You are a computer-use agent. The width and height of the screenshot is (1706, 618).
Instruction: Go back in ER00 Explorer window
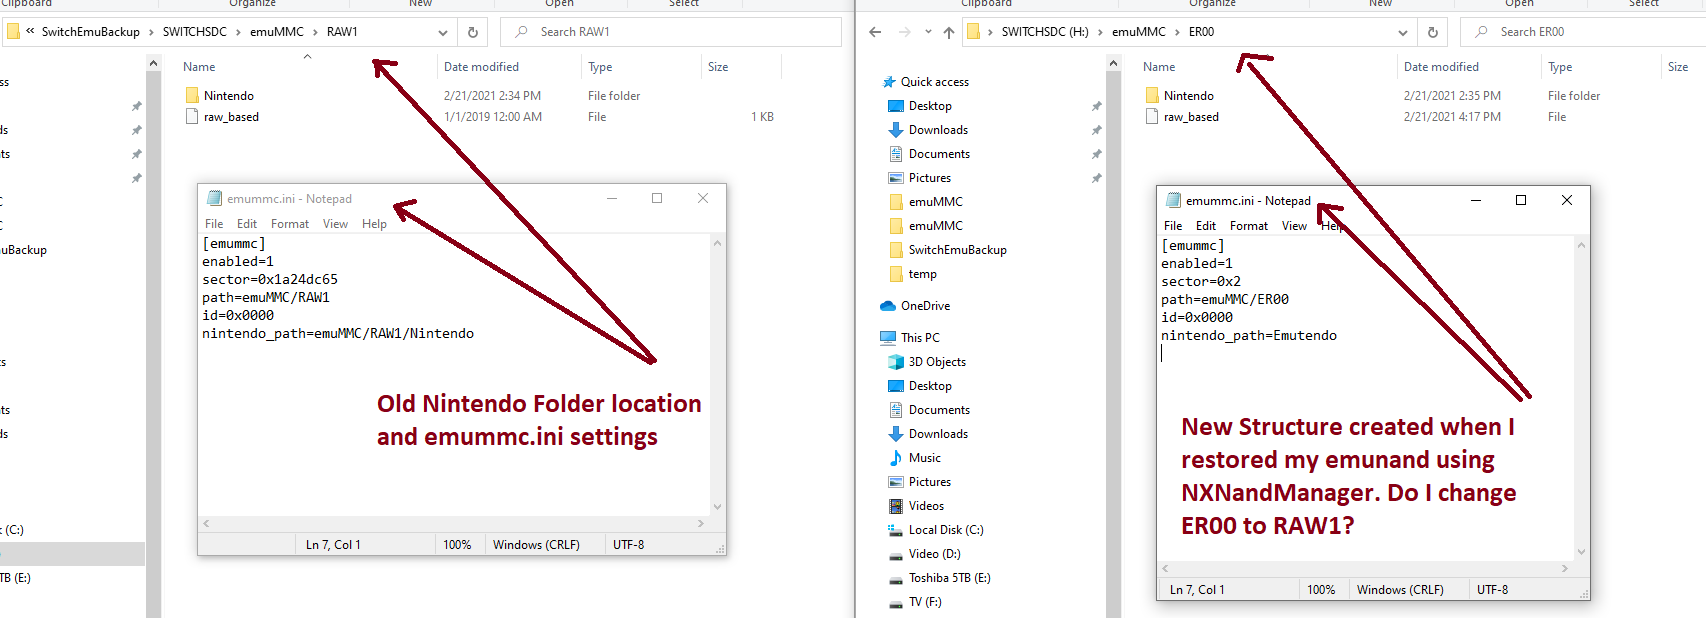[x=875, y=32]
